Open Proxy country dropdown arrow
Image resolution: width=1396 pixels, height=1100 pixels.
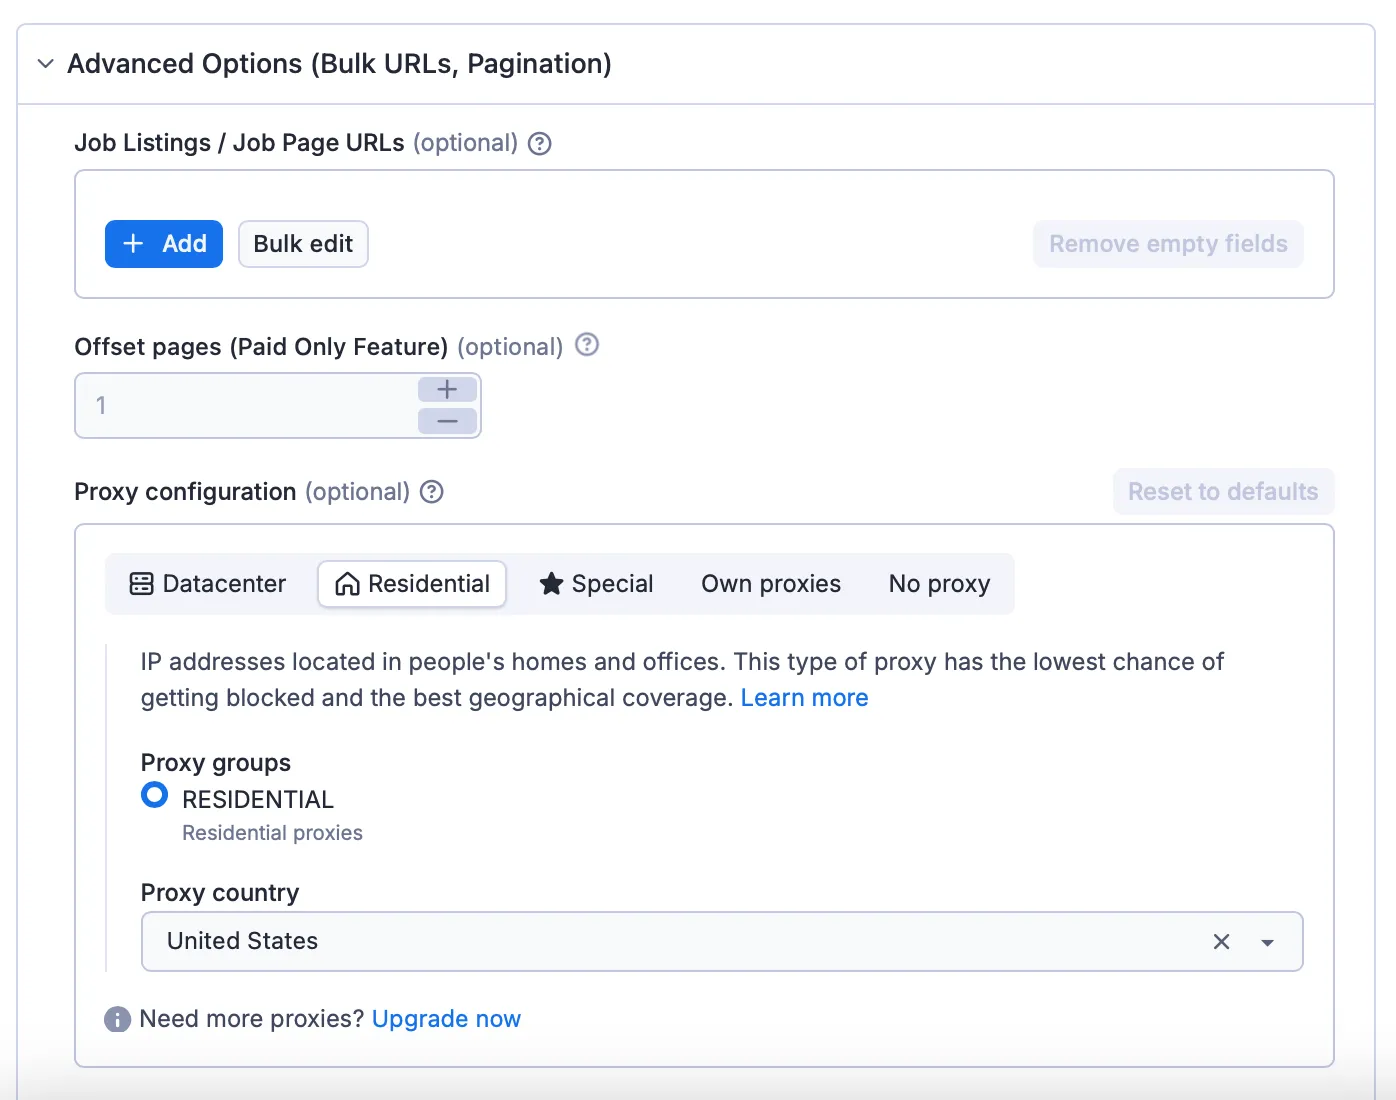point(1267,942)
